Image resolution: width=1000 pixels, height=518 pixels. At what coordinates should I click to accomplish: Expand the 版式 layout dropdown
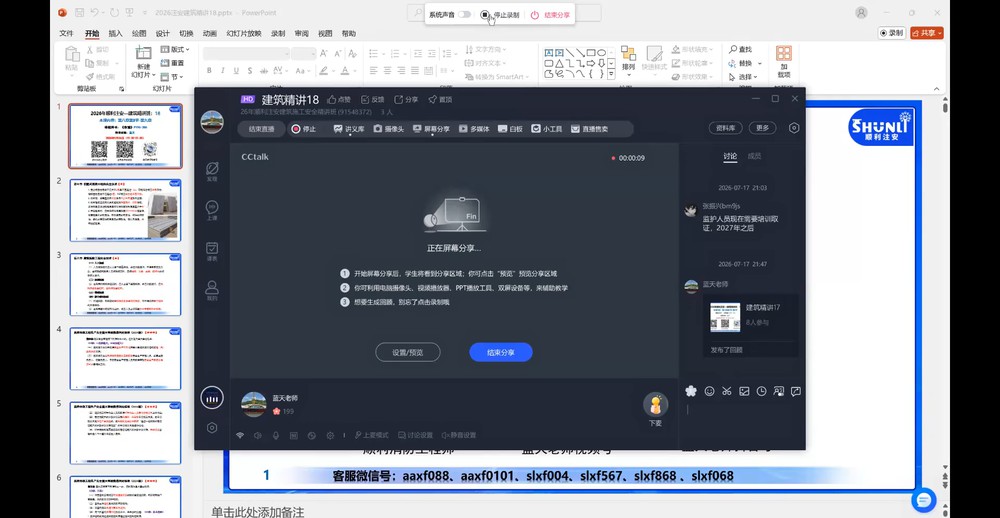pyautogui.click(x=175, y=49)
